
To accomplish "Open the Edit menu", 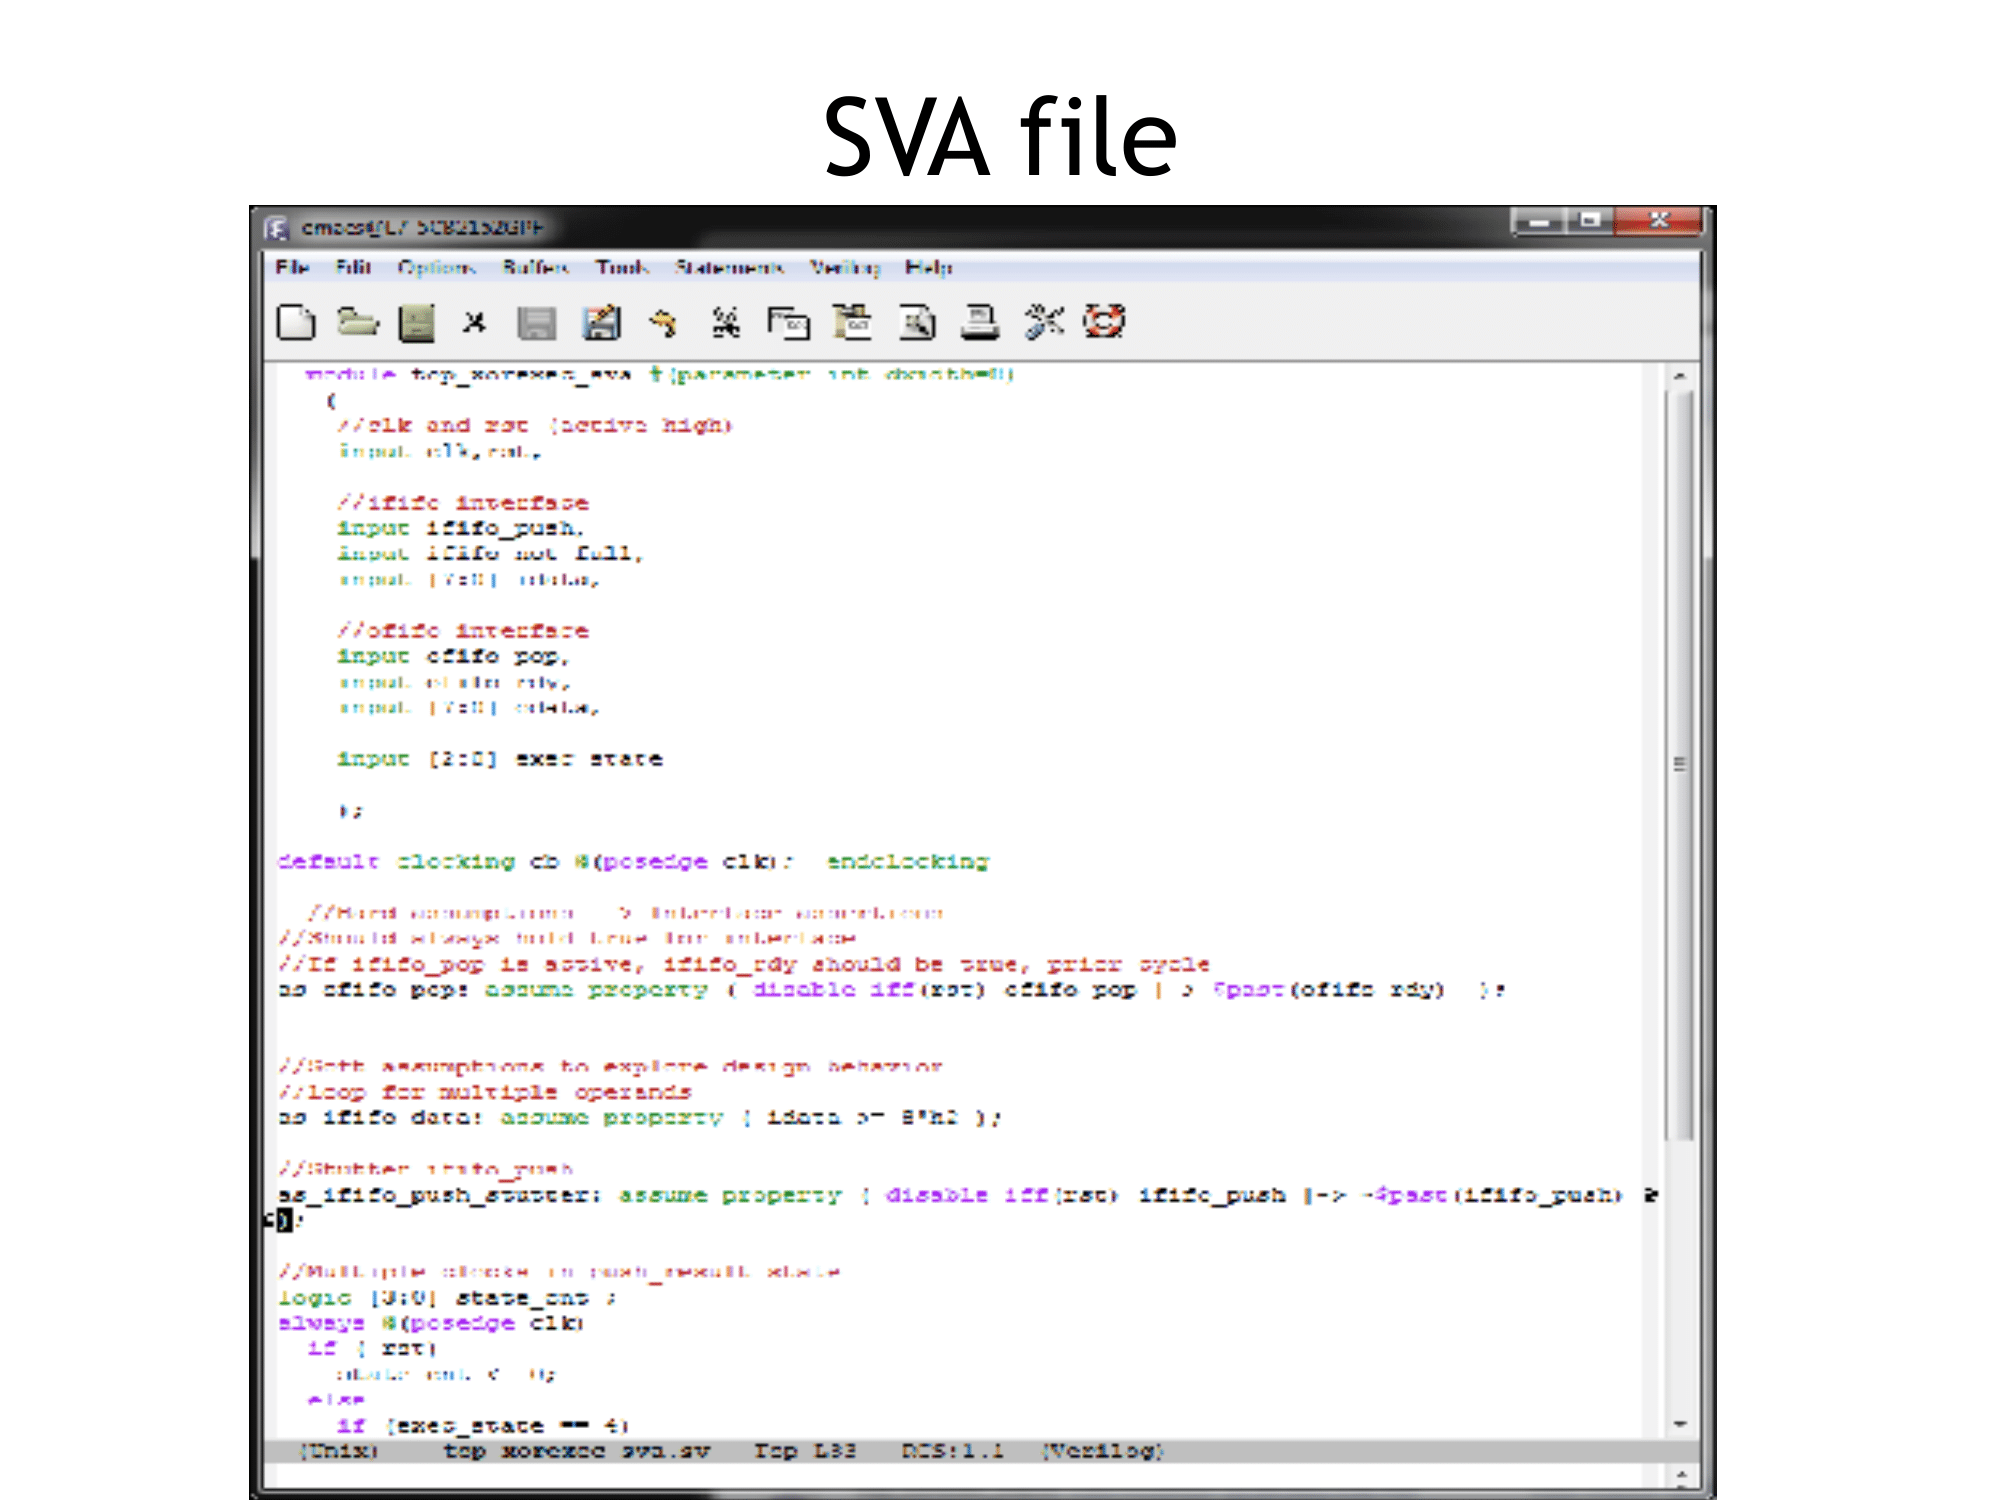I will (x=353, y=267).
